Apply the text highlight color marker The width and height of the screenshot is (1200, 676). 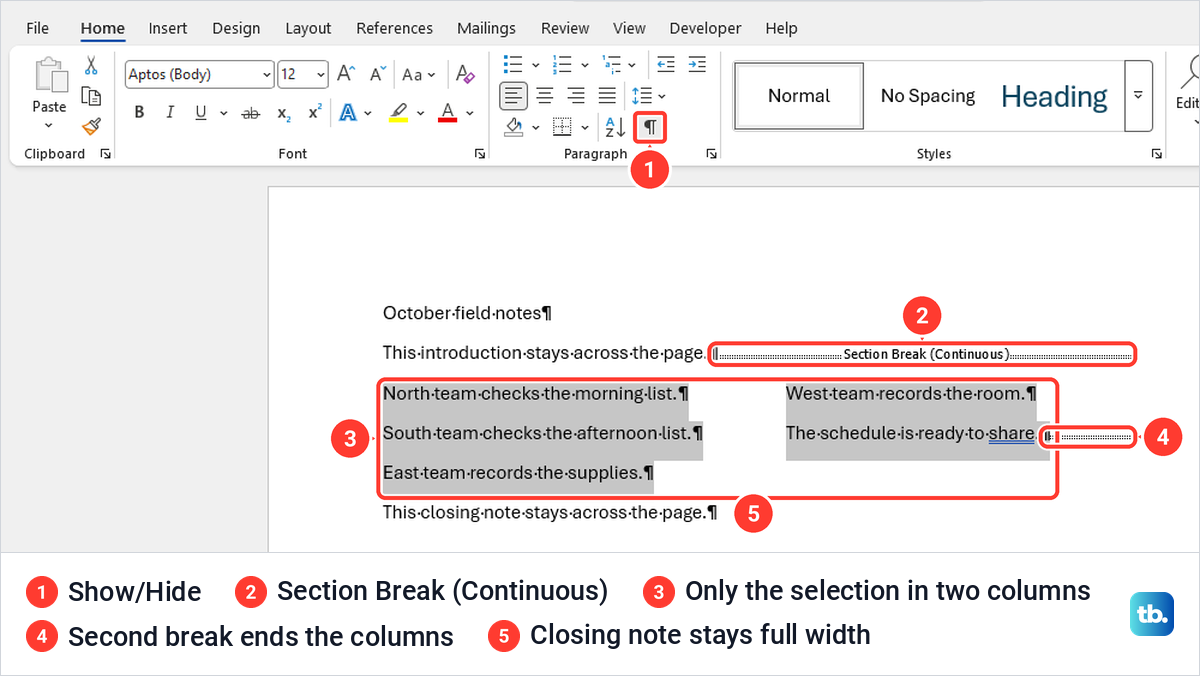point(398,112)
